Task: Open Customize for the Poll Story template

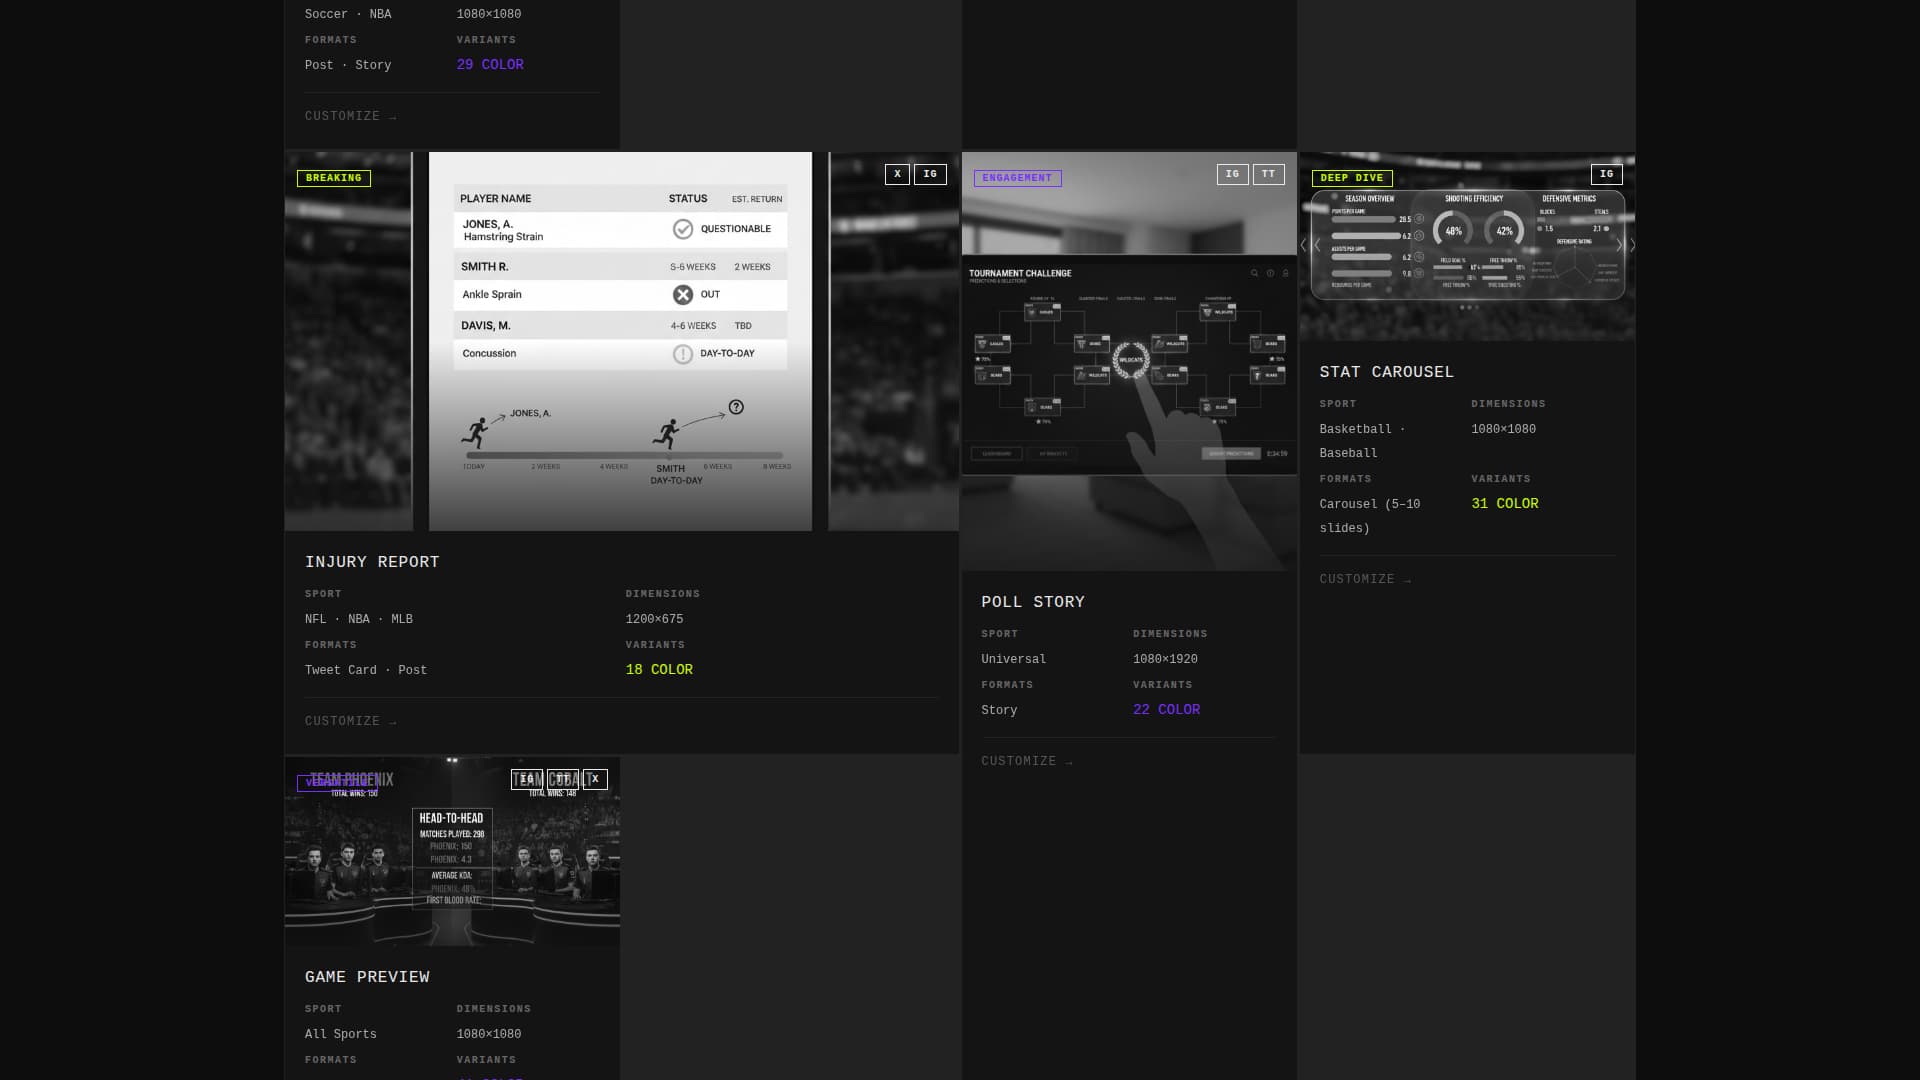Action: coord(1027,761)
